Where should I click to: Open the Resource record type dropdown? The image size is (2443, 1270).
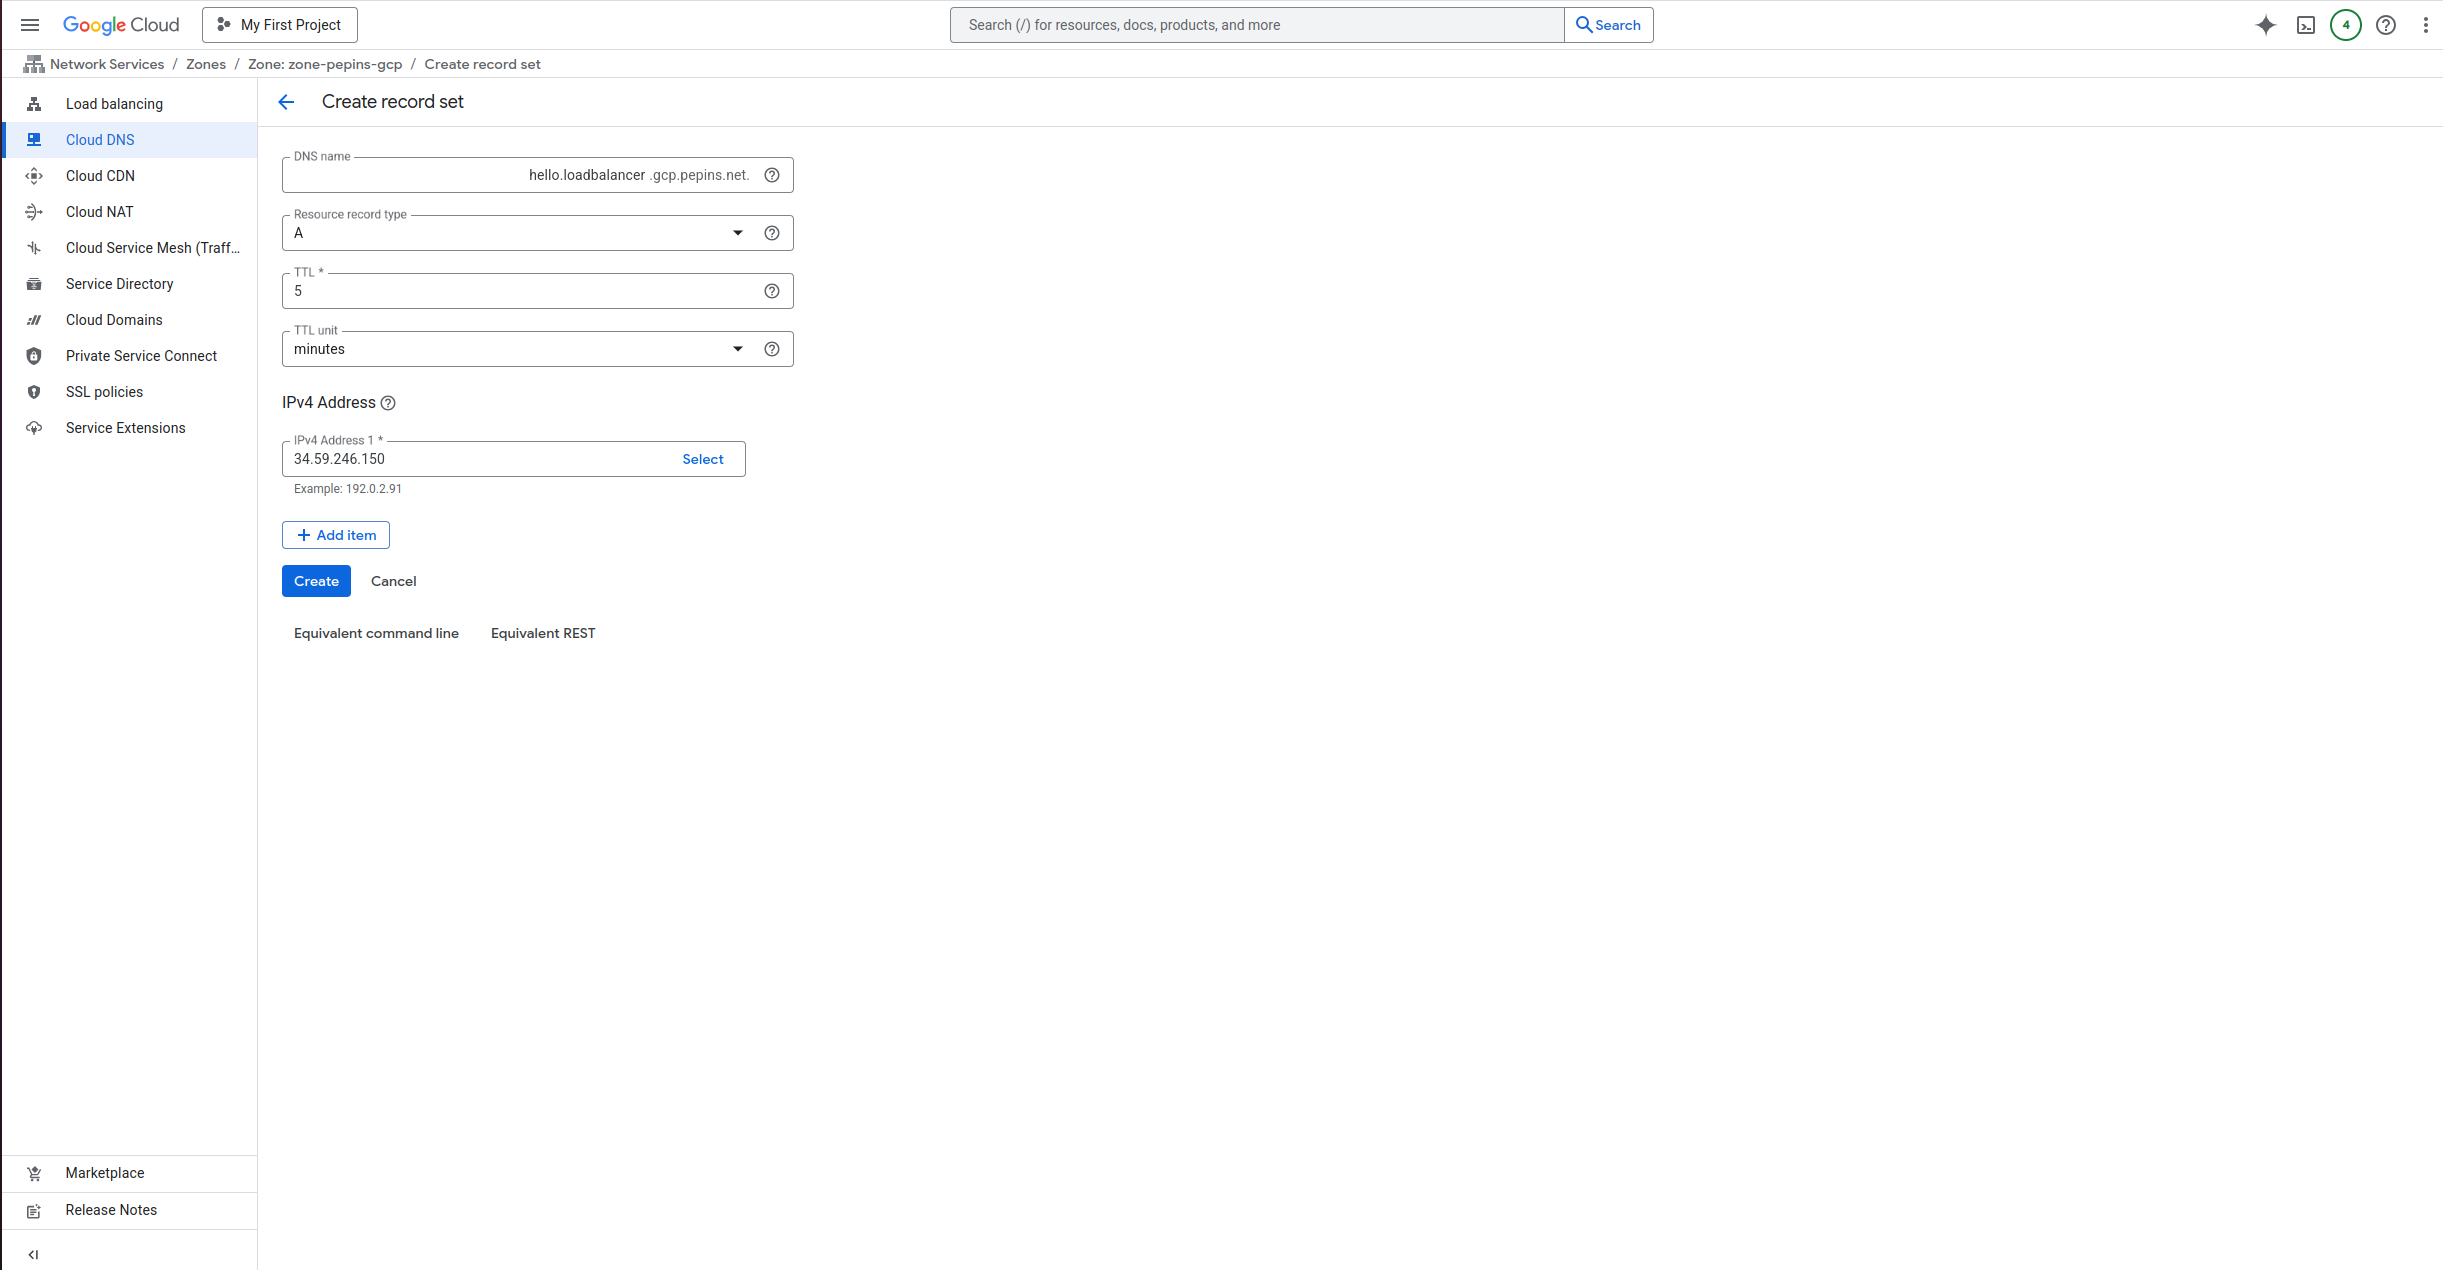coord(737,232)
